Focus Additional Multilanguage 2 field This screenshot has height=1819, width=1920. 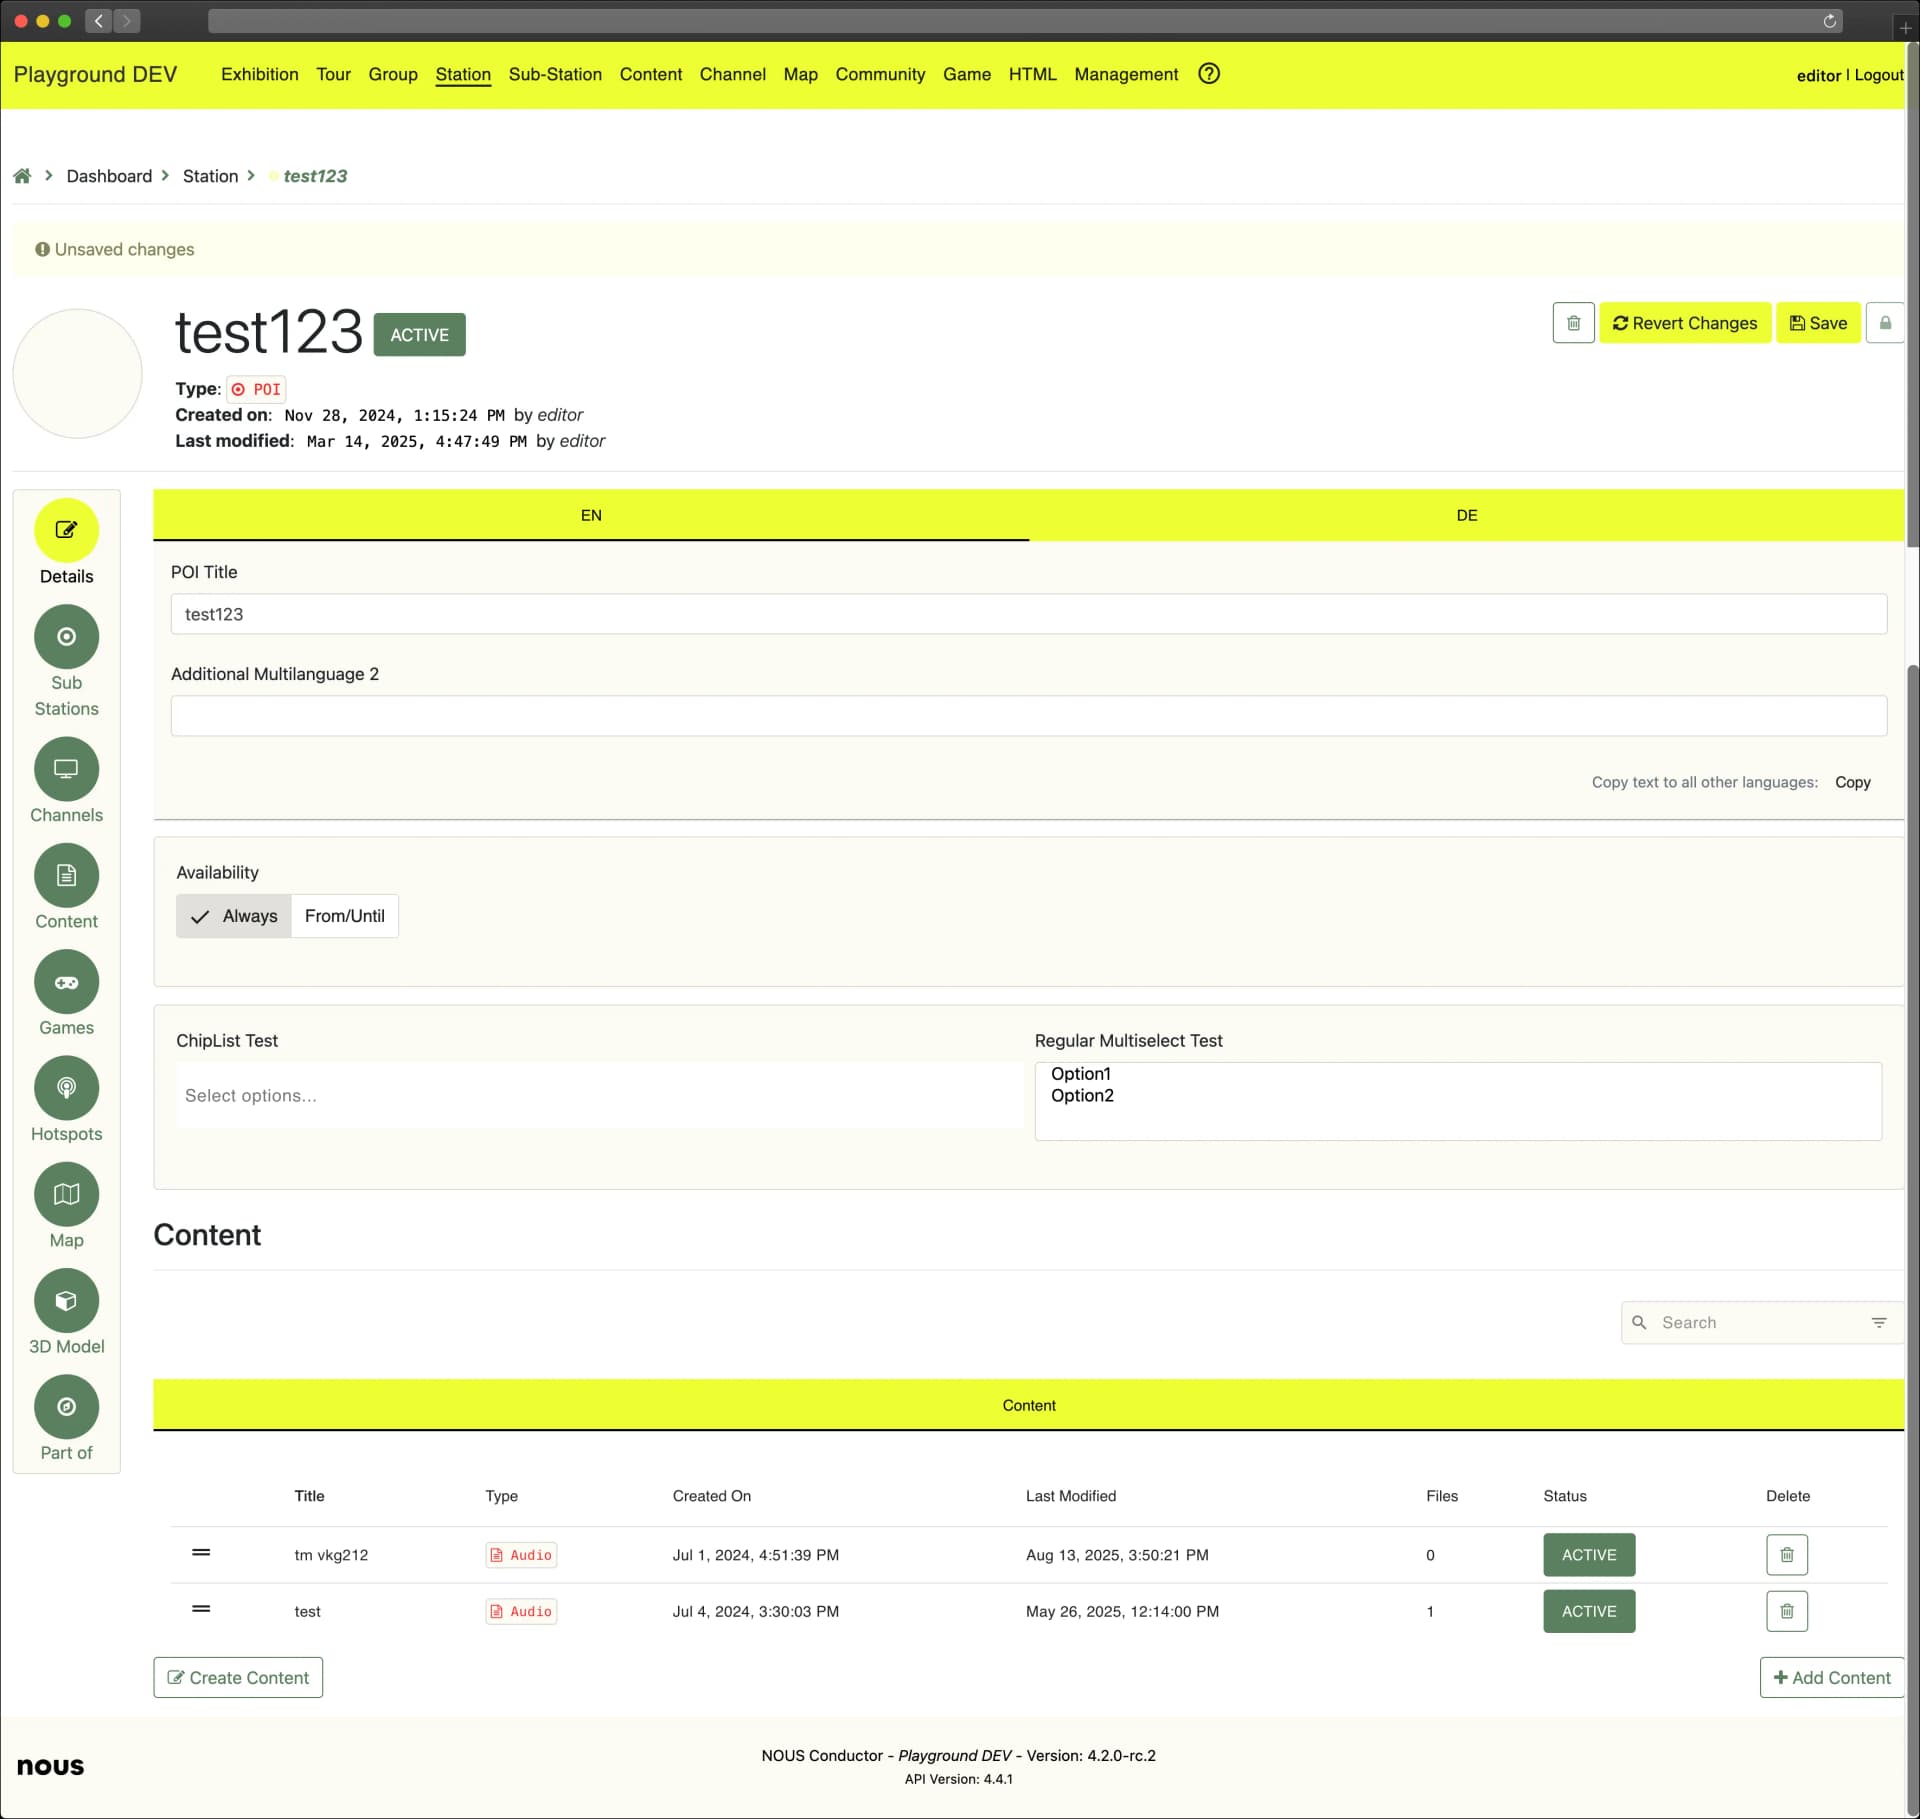[x=1028, y=716]
